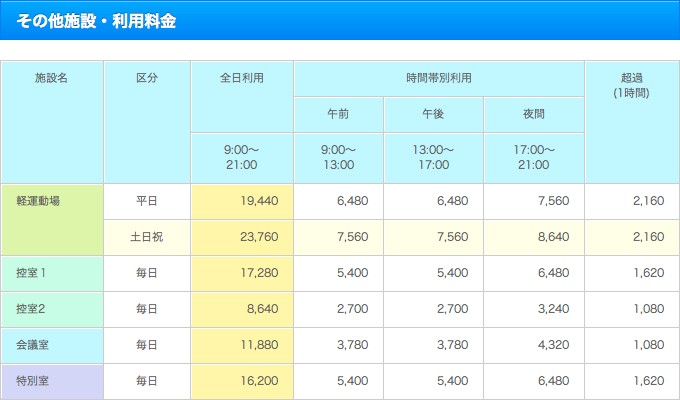Click 5,400 morning price for 控室1
680x400 pixels.
[338, 273]
